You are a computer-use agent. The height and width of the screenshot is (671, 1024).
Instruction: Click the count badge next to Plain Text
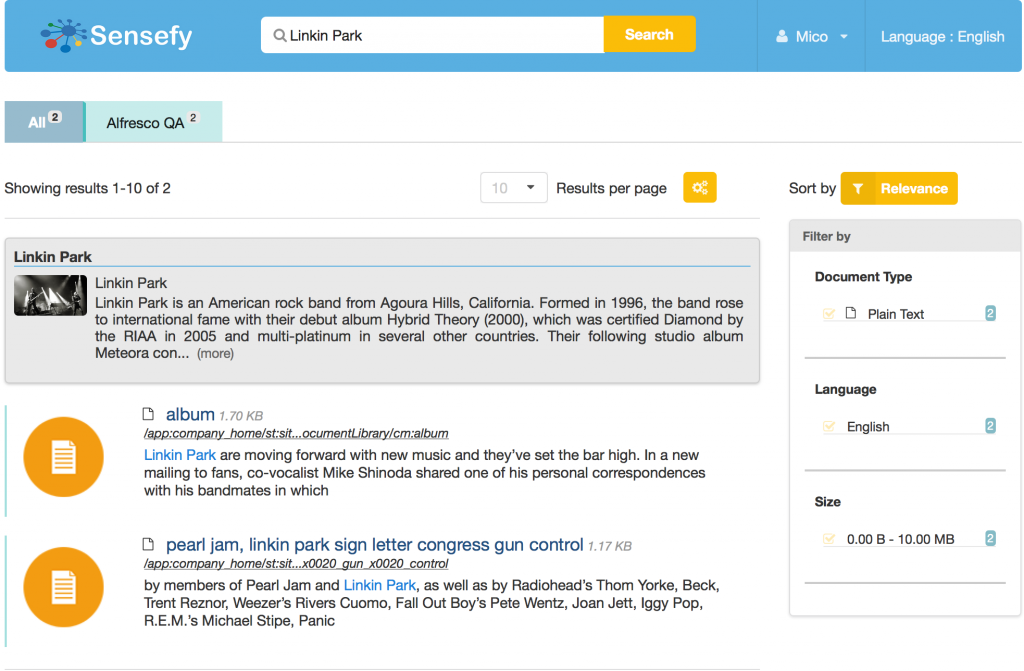click(x=990, y=313)
